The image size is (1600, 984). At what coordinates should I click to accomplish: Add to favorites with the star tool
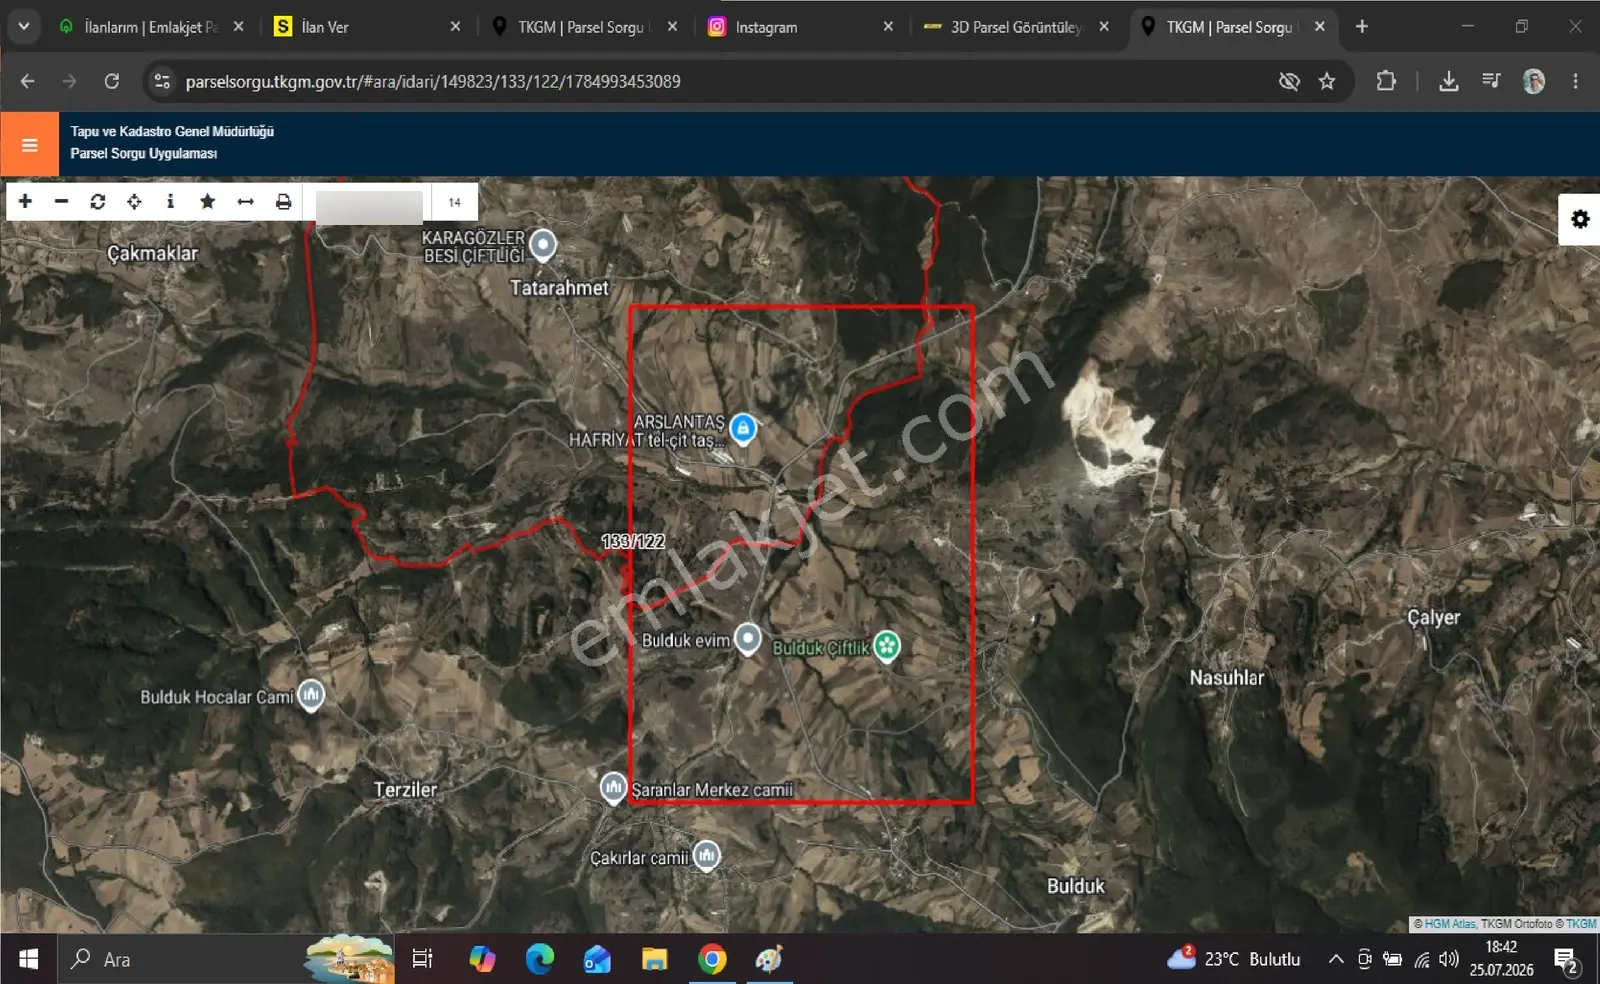pyautogui.click(x=207, y=201)
